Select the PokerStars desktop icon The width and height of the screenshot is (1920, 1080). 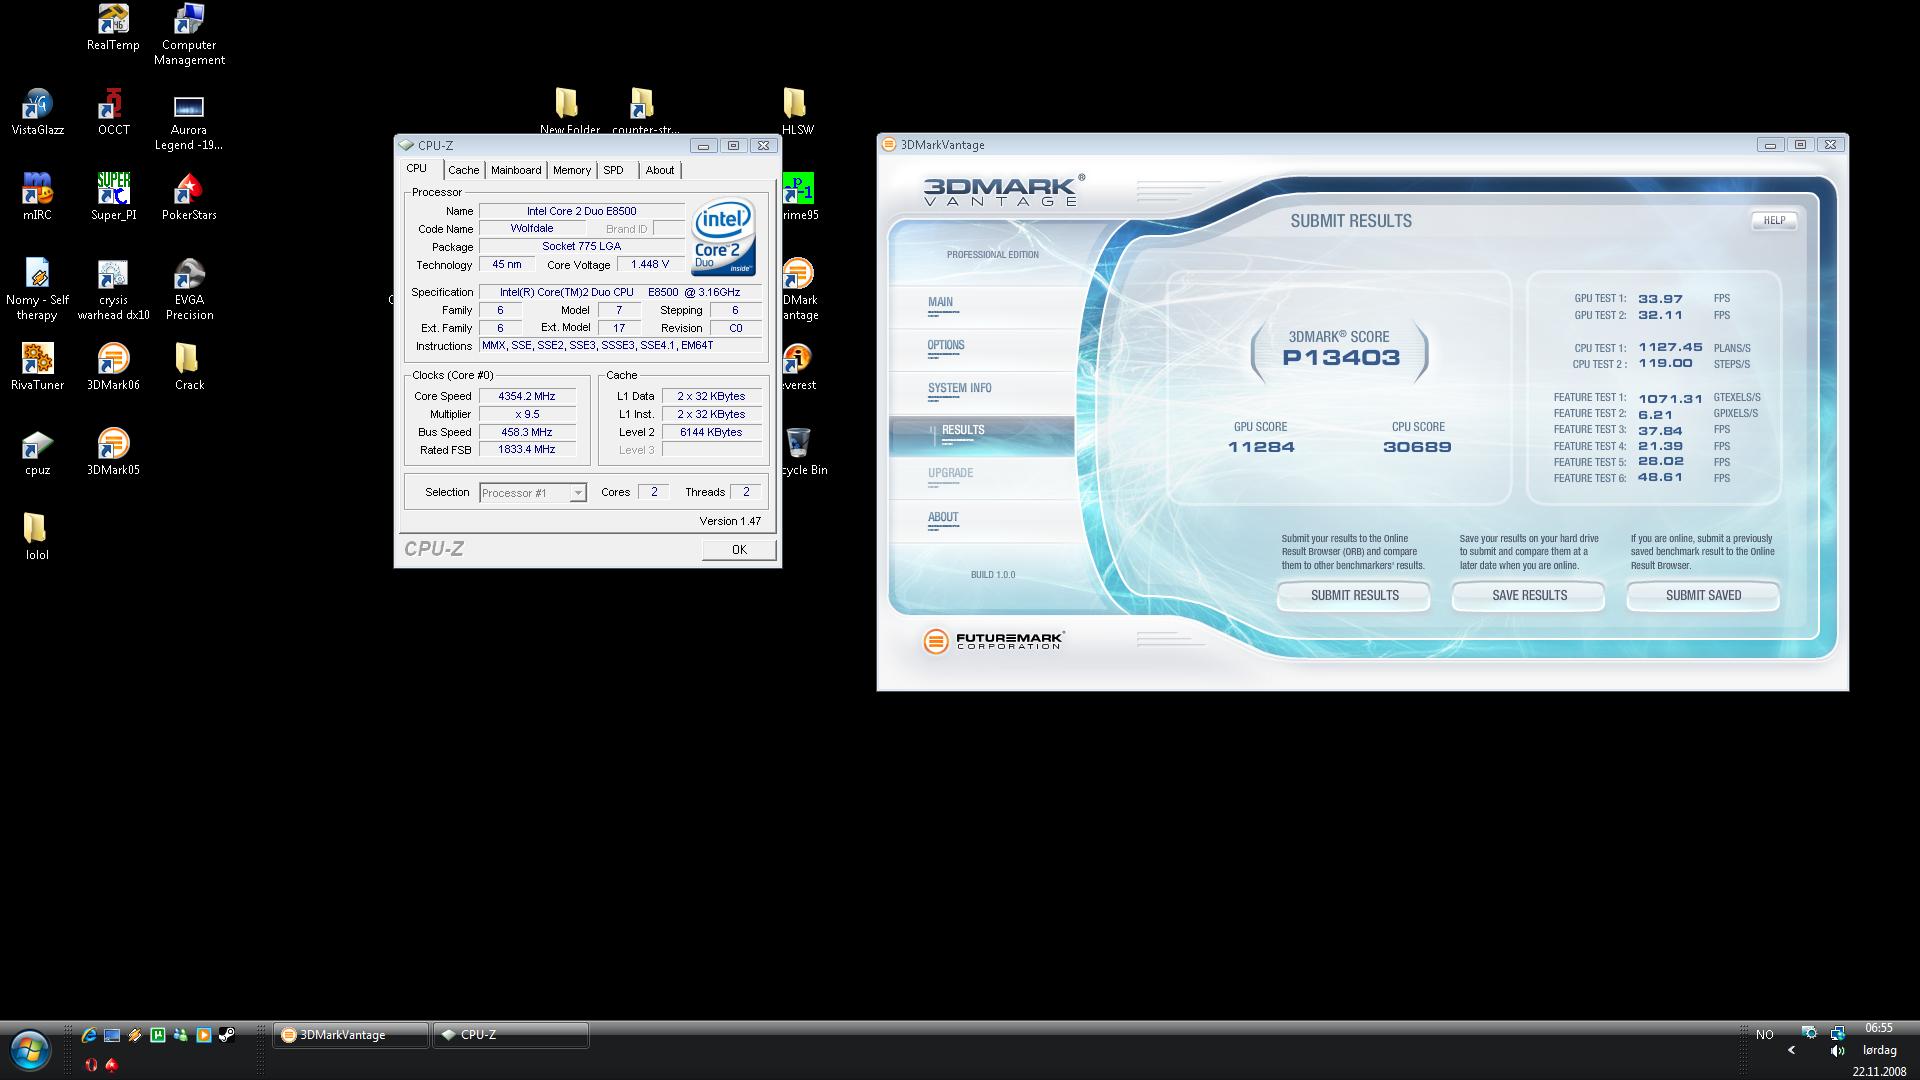pos(189,197)
